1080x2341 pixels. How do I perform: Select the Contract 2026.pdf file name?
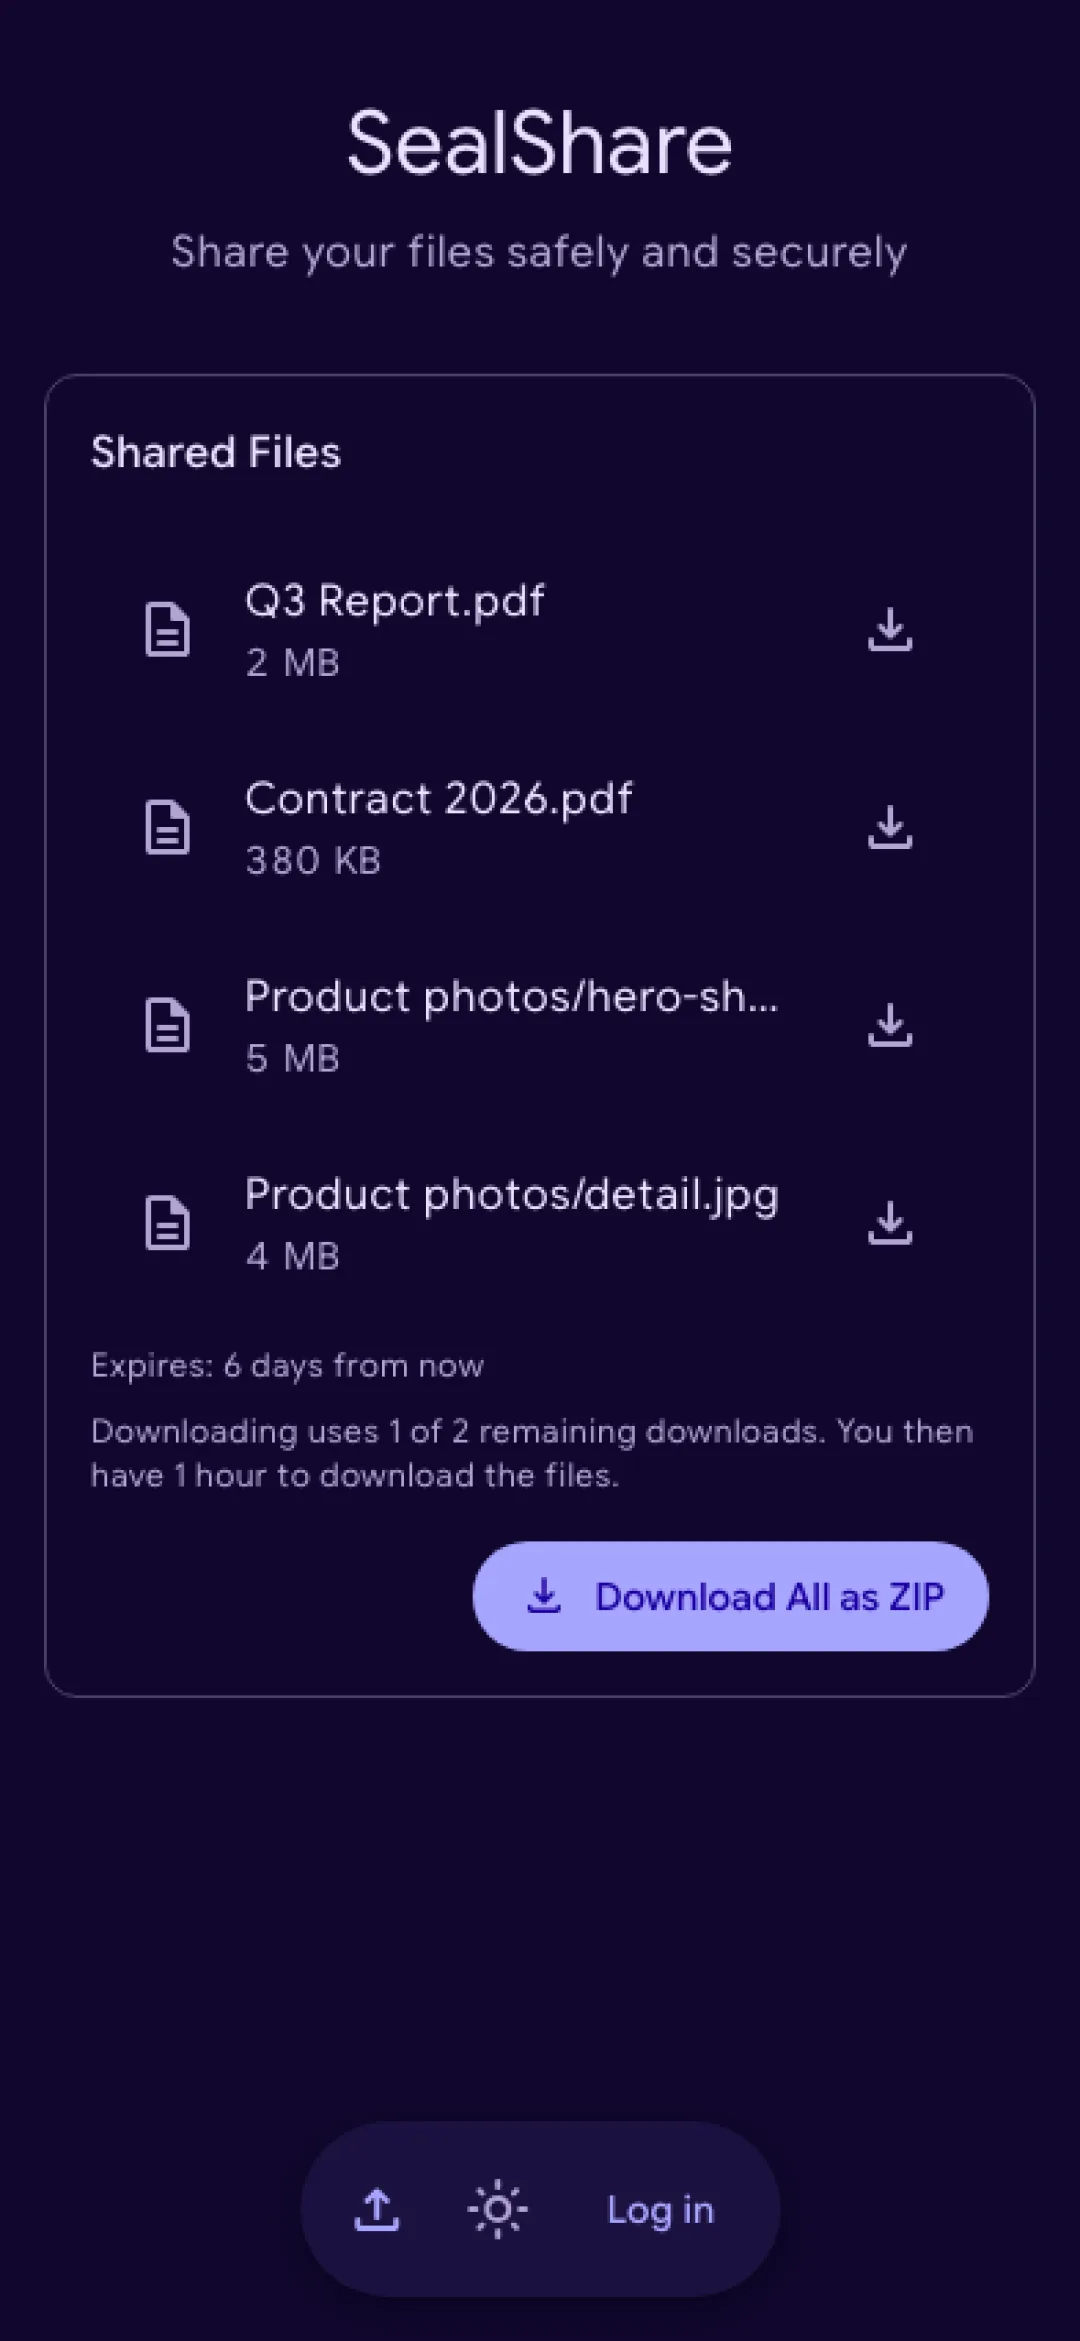coord(438,799)
